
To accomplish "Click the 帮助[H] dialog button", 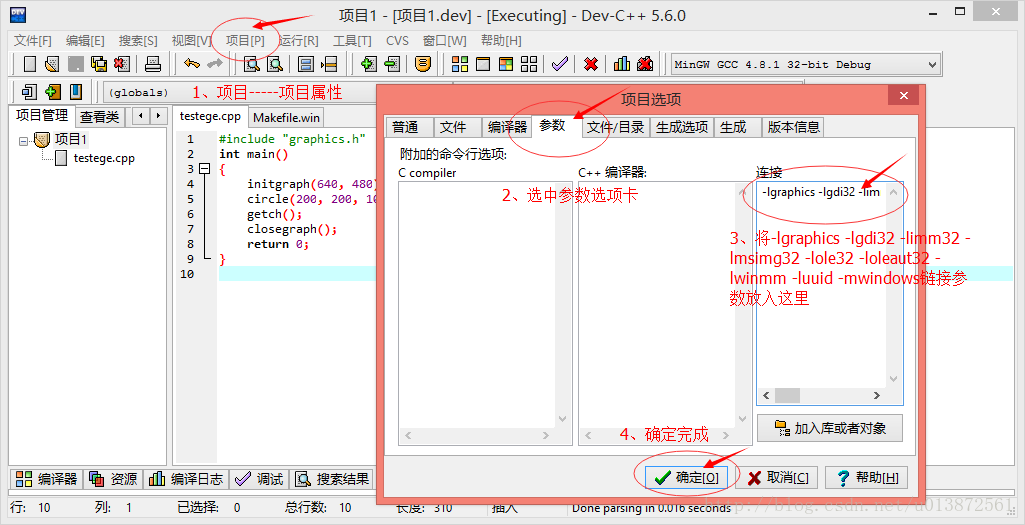I will tap(867, 477).
